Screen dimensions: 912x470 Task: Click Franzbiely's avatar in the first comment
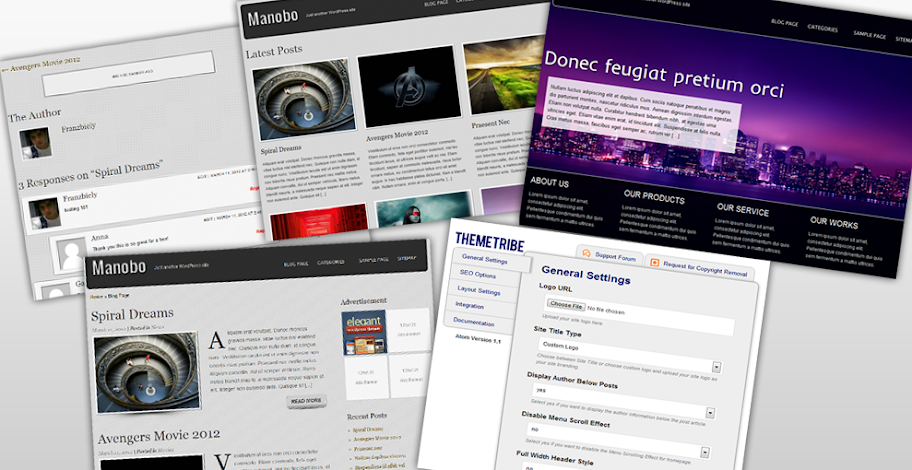(44, 212)
